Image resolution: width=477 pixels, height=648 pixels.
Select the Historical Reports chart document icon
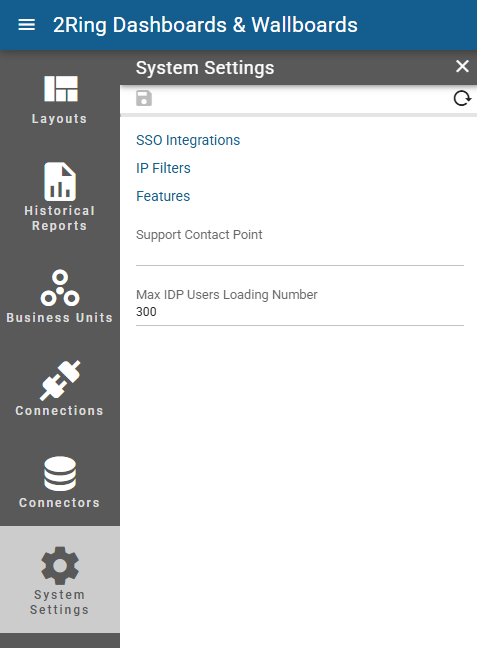(60, 181)
